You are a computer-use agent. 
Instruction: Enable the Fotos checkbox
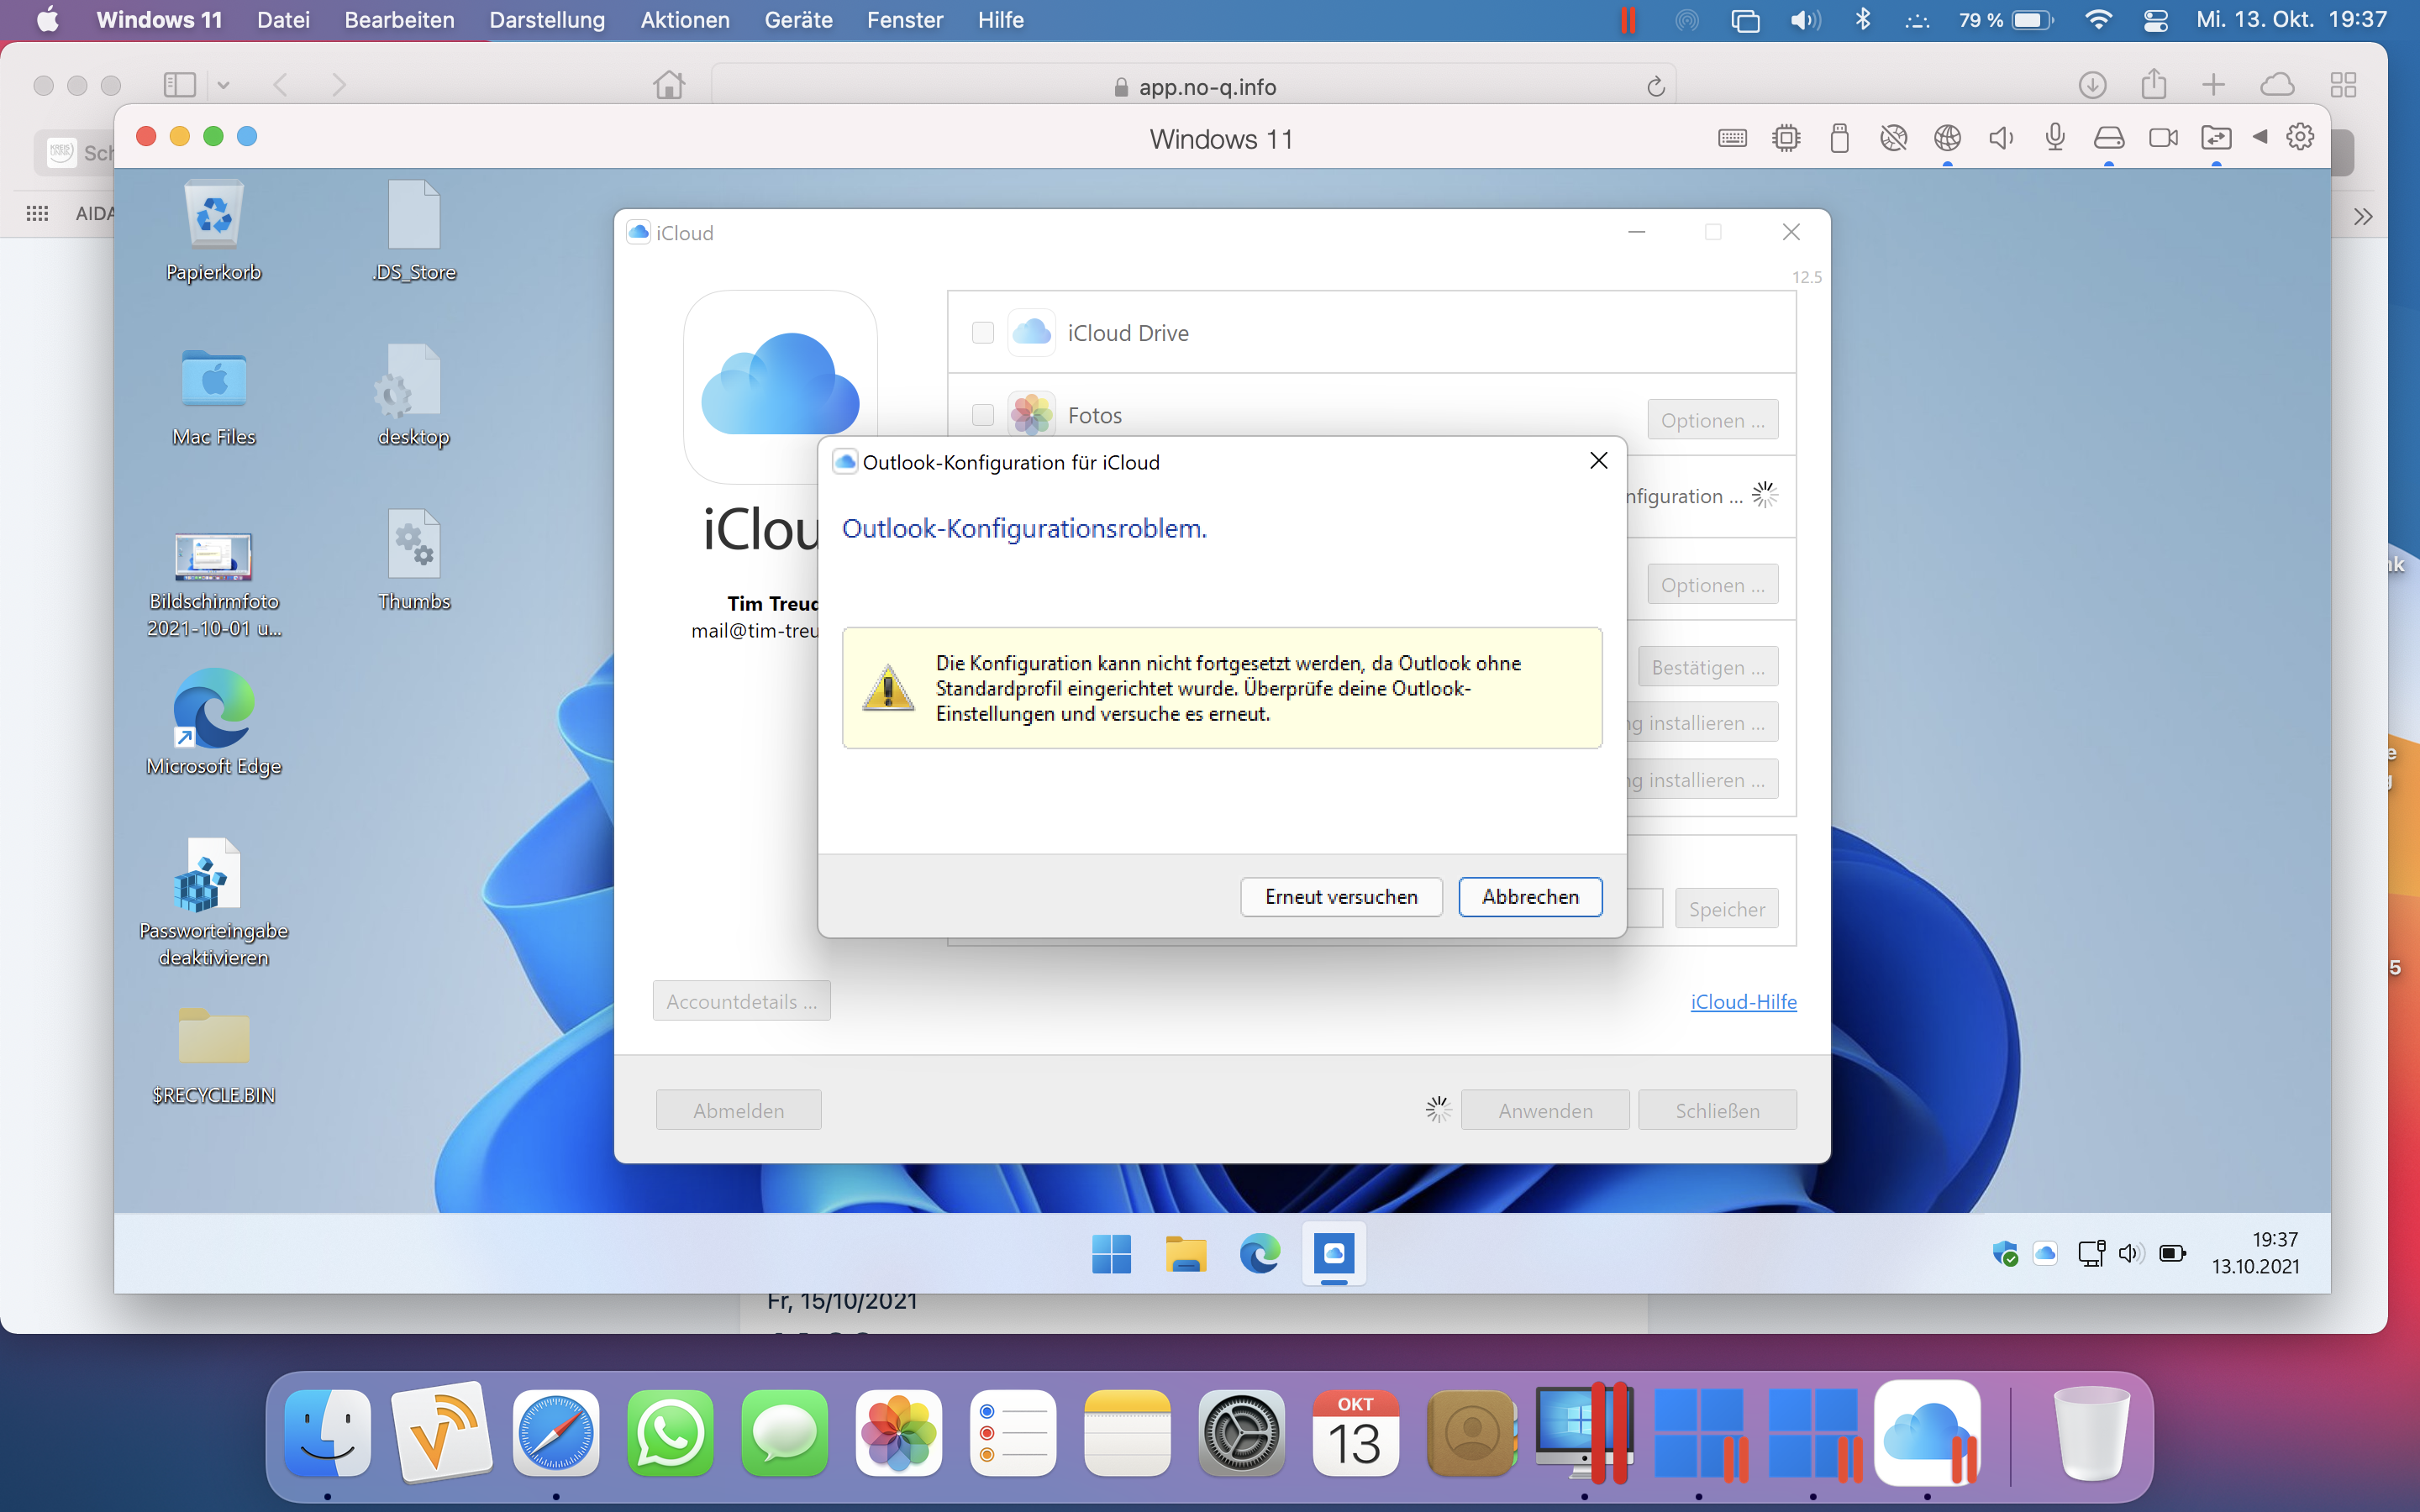tap(983, 415)
